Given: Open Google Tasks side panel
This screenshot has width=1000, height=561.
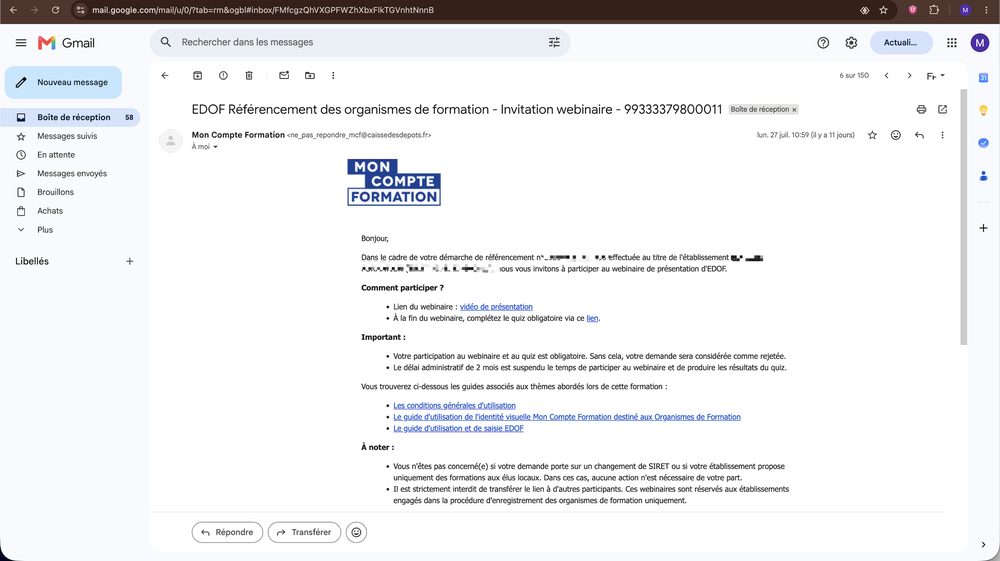Looking at the screenshot, I should pos(983,143).
